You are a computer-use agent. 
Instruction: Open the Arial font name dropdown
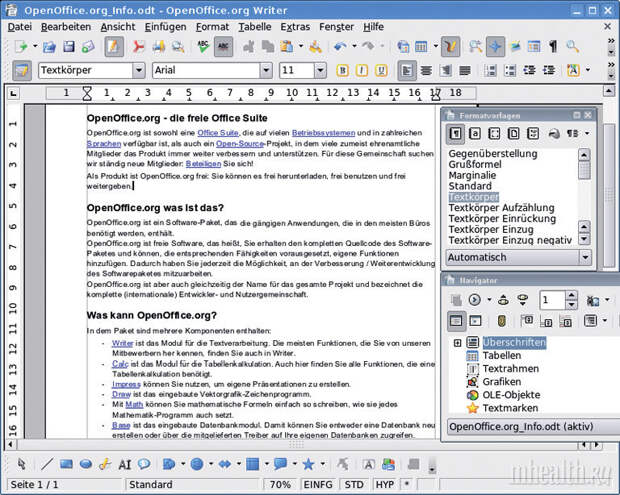point(267,70)
